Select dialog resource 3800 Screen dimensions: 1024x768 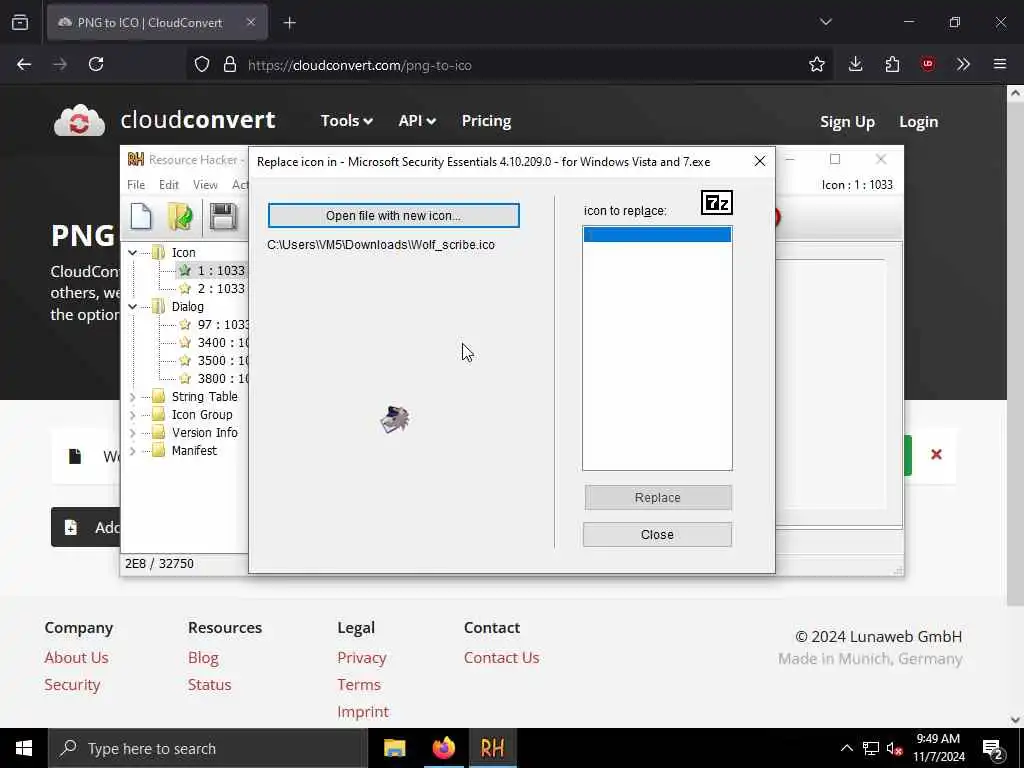click(222, 379)
